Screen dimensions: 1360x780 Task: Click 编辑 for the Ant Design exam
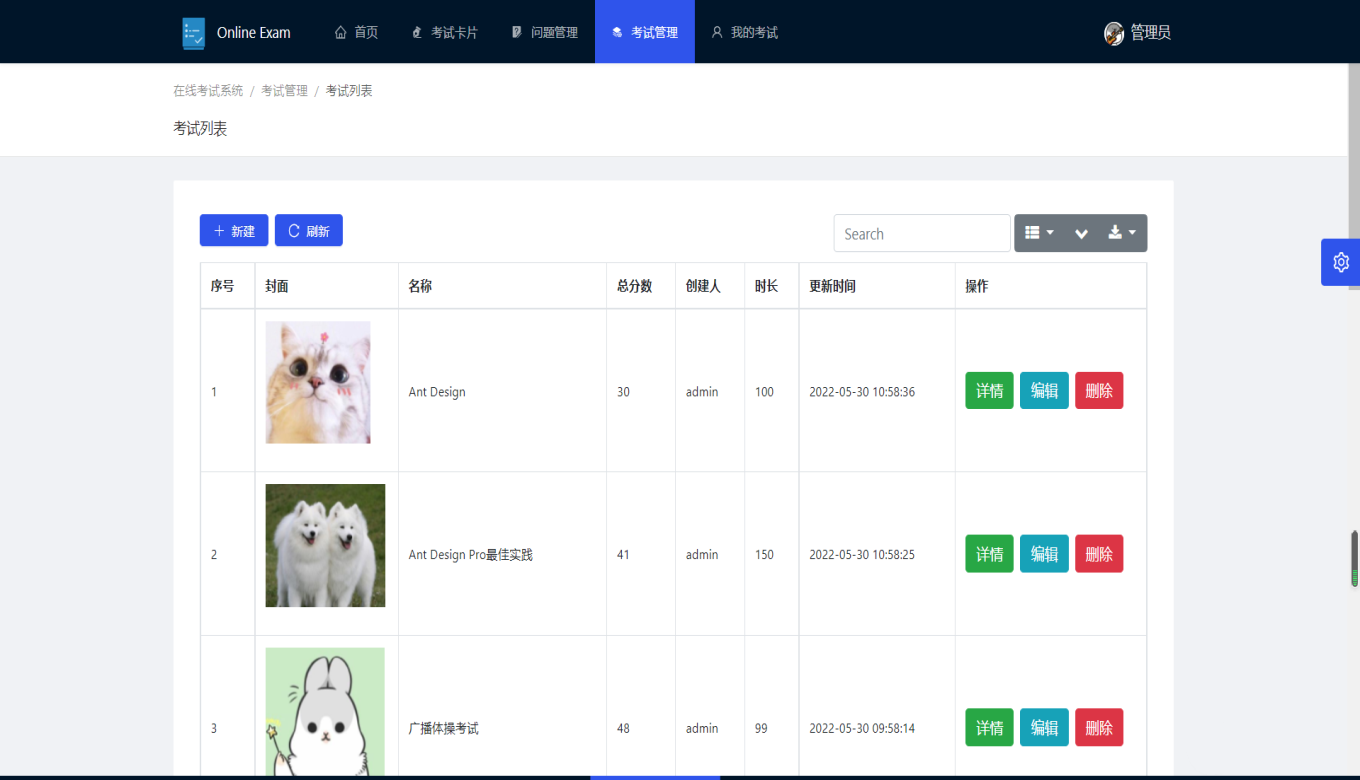[x=1044, y=391]
